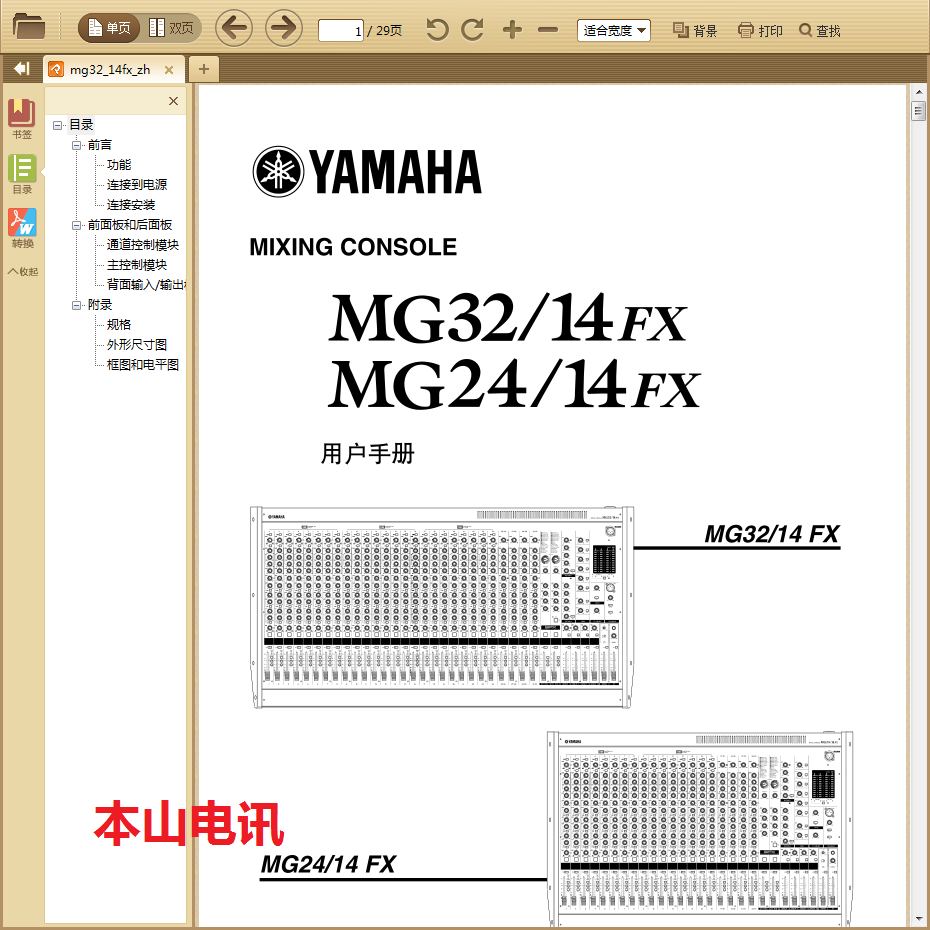Open the 背景 background option
Viewport: 930px width, 930px height.
tap(695, 30)
